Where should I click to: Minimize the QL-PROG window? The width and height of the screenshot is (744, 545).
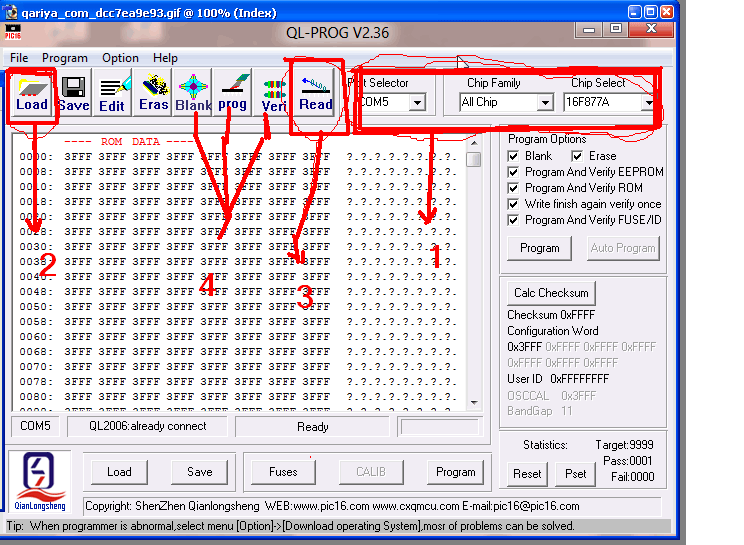point(589,29)
